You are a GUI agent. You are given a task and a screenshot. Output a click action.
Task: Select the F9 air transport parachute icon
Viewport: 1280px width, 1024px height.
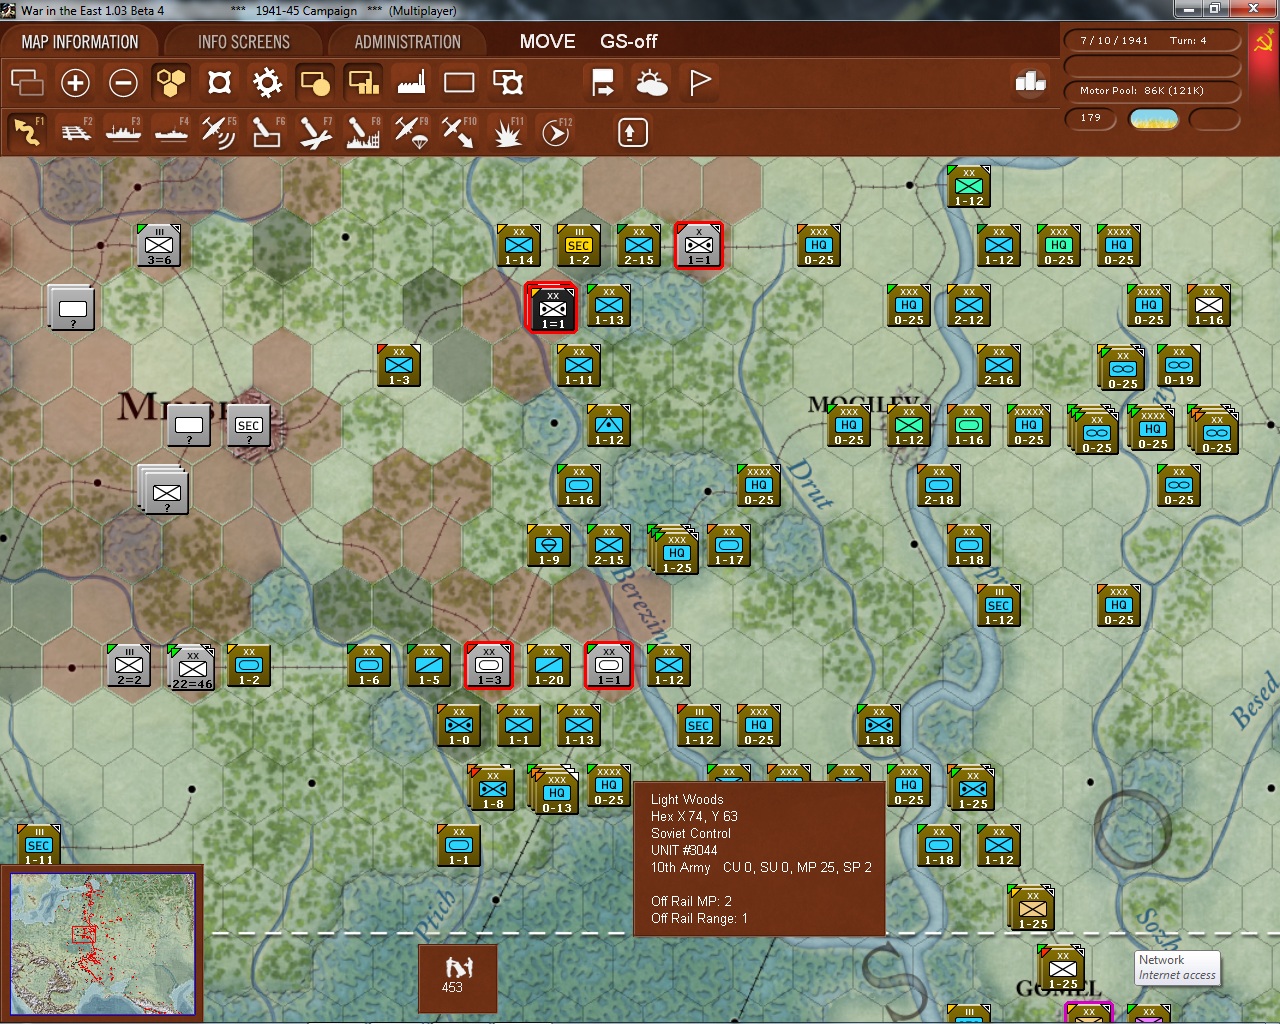pyautogui.click(x=411, y=131)
